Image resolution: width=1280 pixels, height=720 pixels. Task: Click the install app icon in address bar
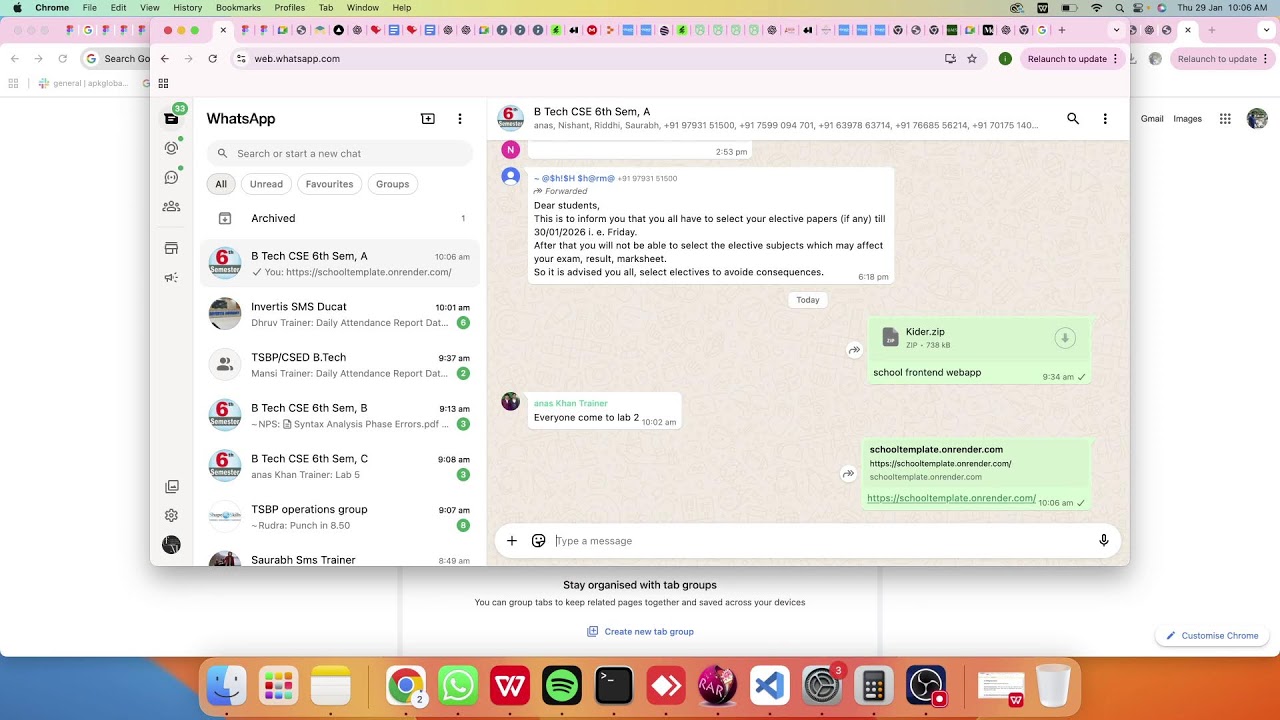pos(950,59)
